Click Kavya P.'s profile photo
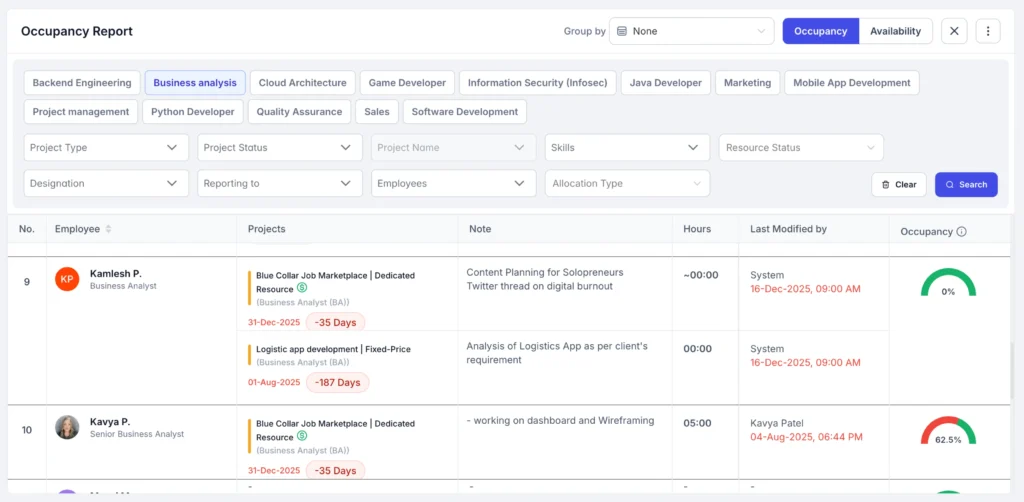The height and width of the screenshot is (502, 1024). pyautogui.click(x=67, y=427)
